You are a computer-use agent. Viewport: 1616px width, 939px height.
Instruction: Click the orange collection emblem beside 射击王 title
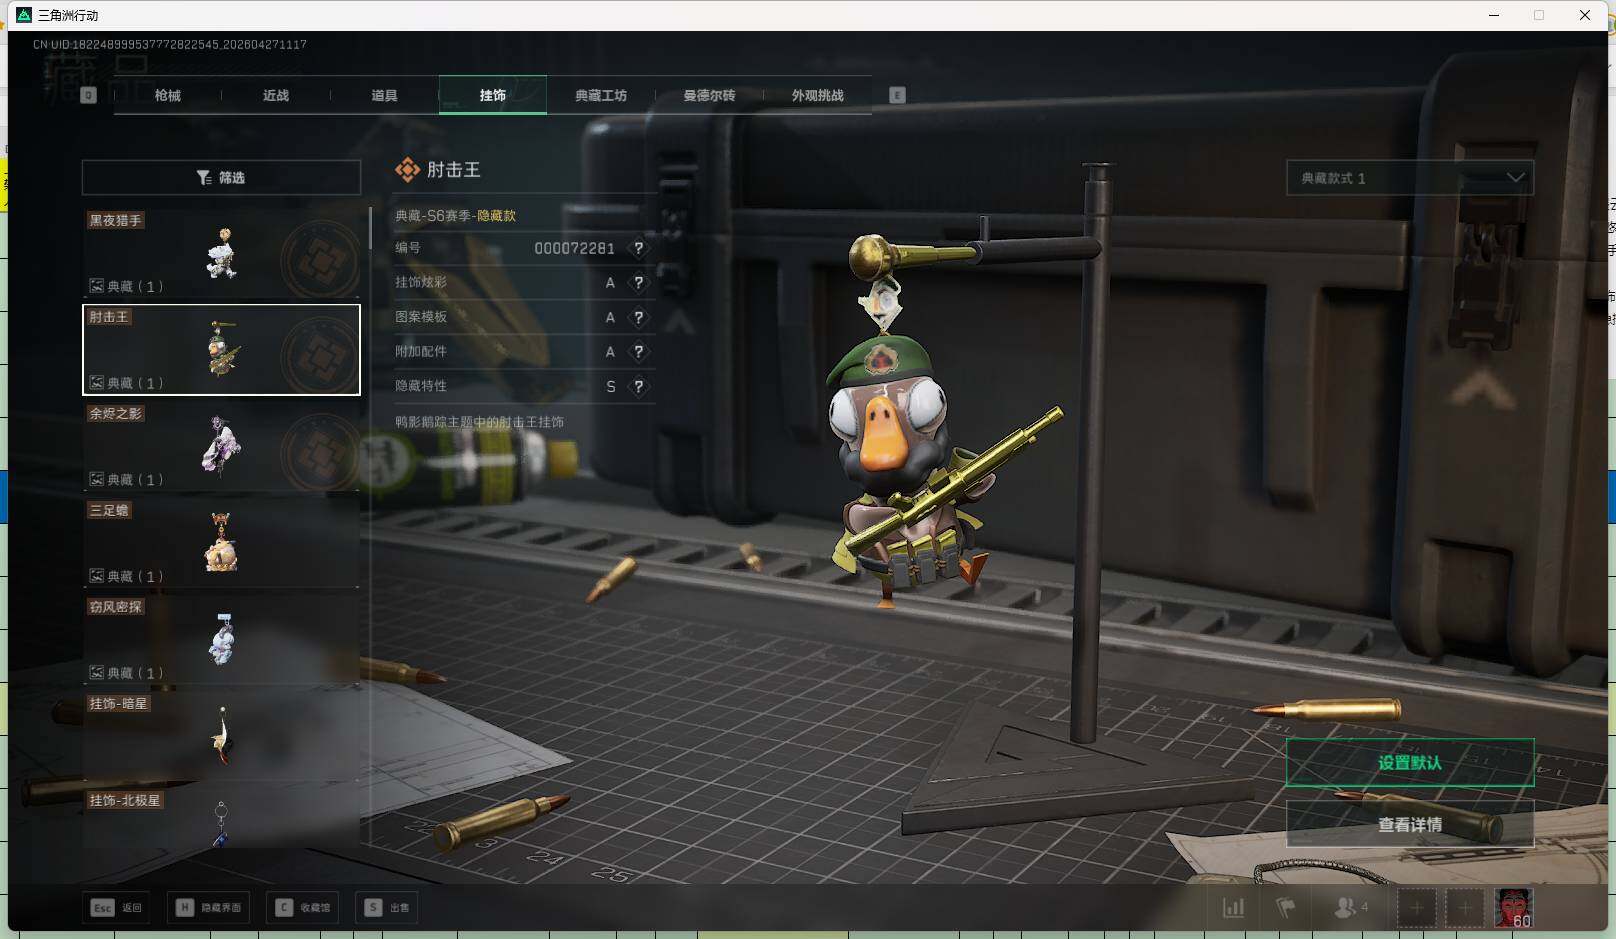coord(407,170)
